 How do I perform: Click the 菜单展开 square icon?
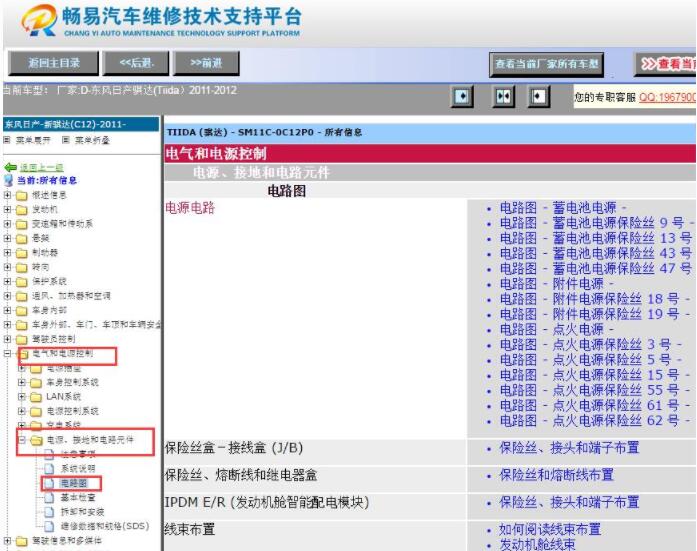point(7,140)
